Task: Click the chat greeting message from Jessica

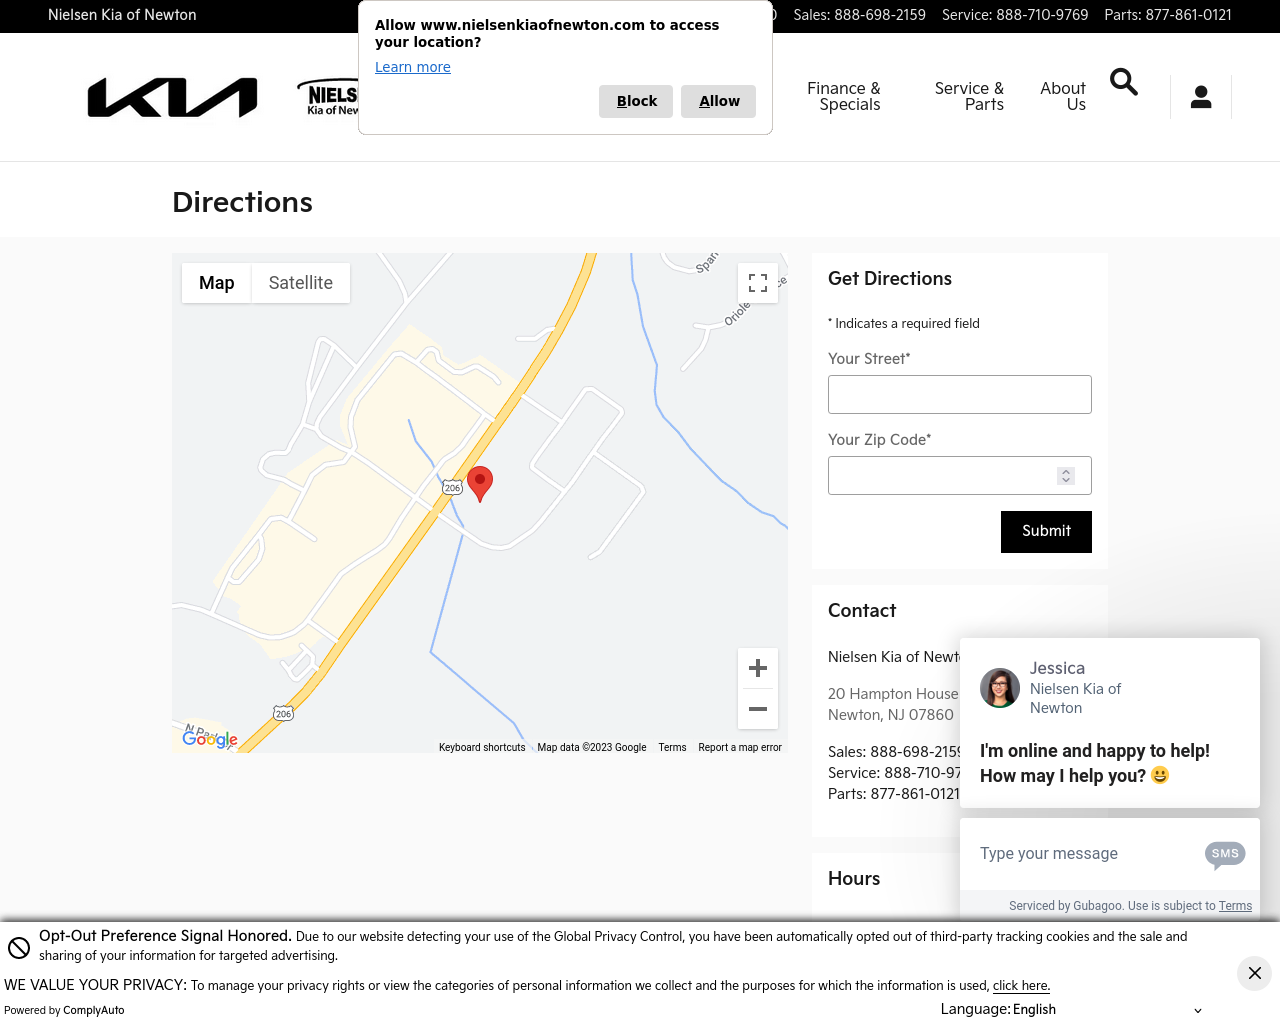Action: coord(1095,763)
